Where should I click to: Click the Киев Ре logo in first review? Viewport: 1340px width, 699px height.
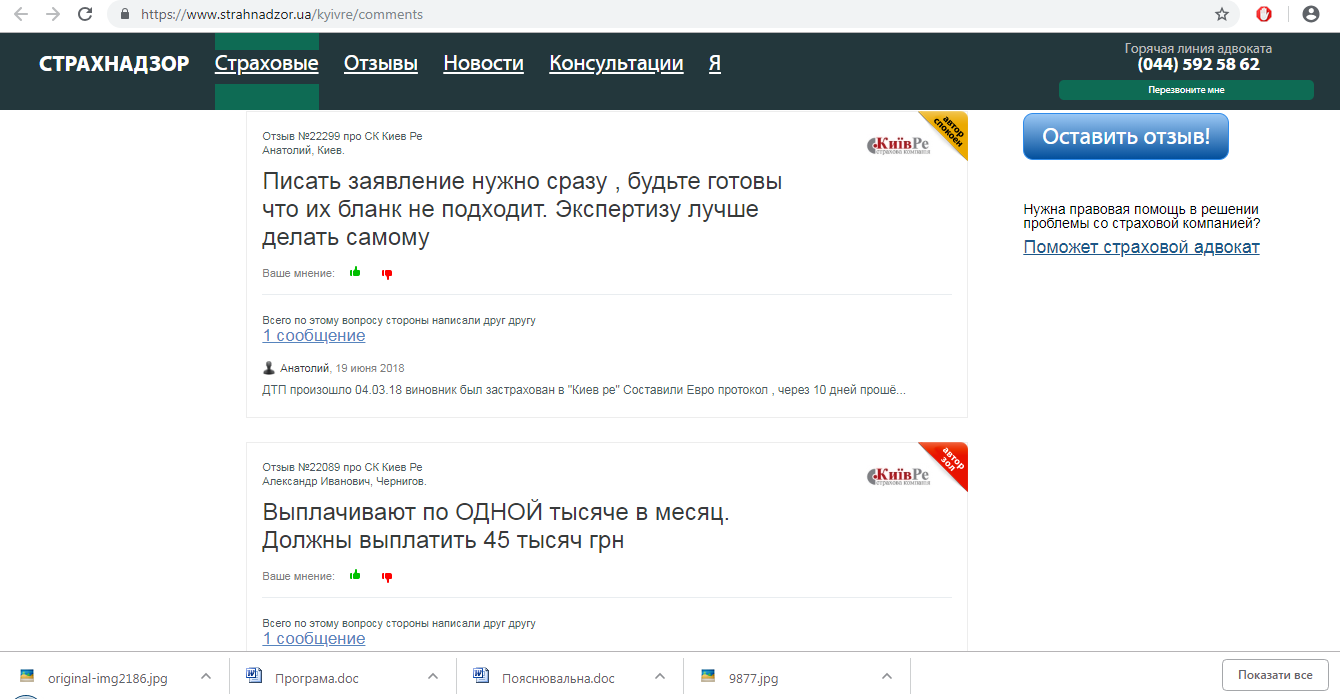pyautogui.click(x=898, y=146)
